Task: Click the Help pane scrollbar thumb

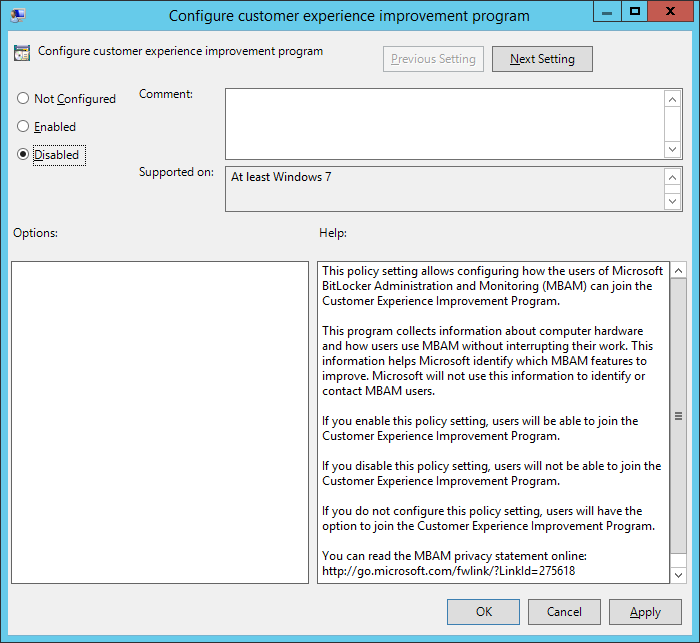Action: [678, 416]
